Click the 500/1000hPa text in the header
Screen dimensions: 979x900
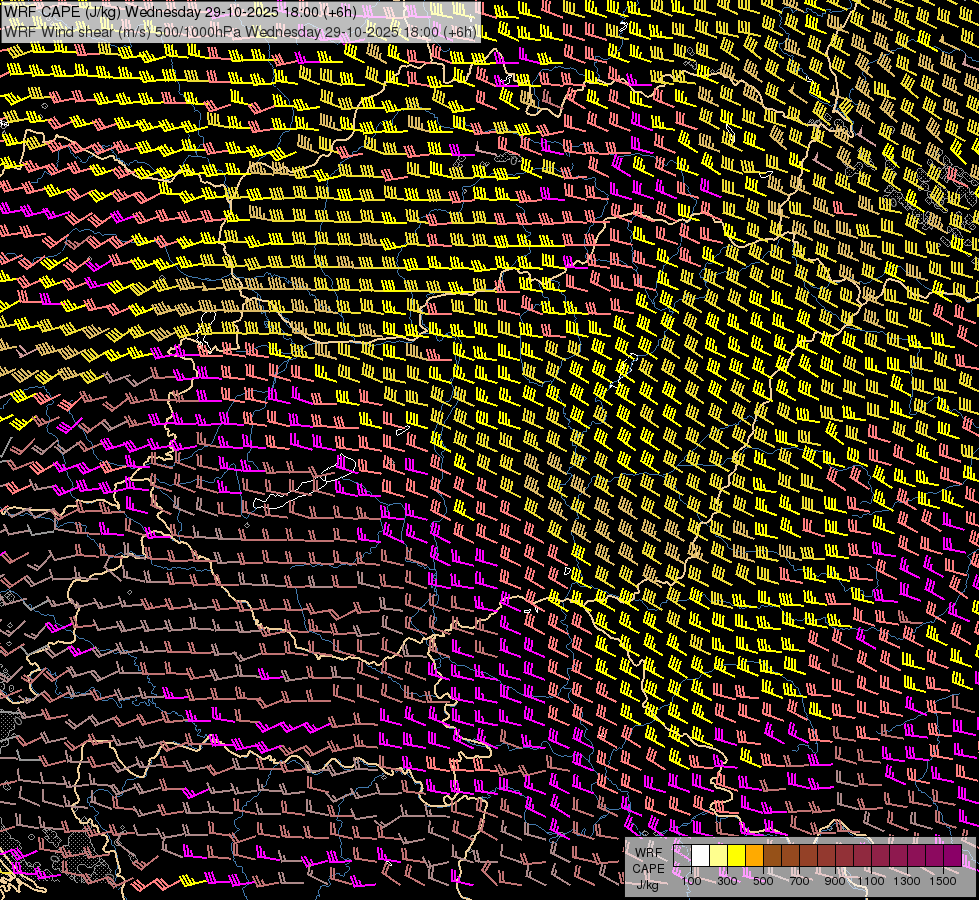point(198,31)
